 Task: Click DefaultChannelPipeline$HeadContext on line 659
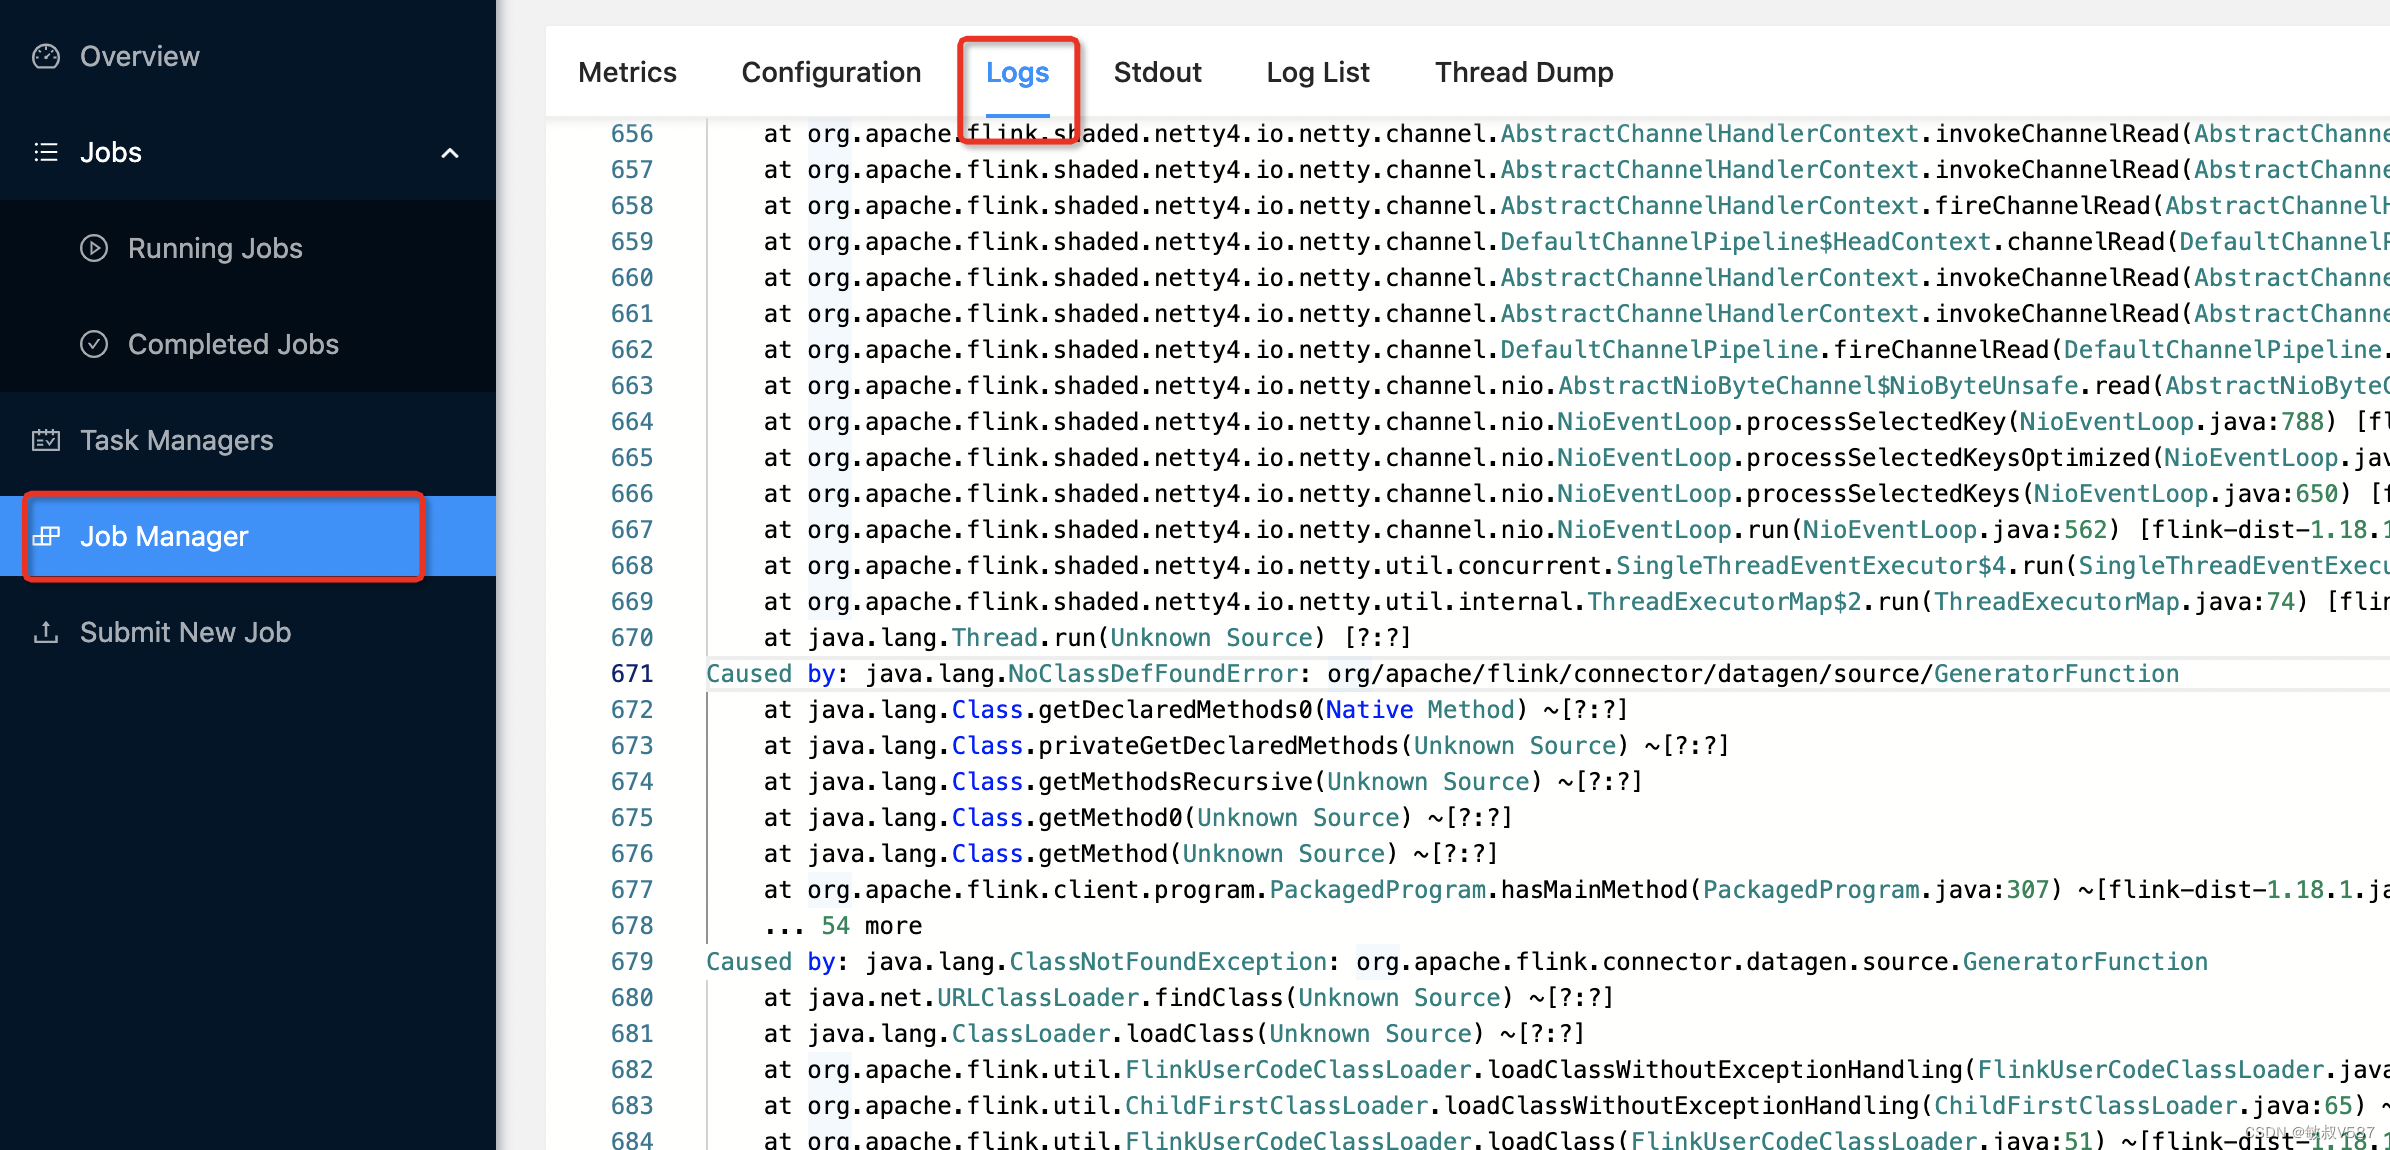pos(1746,242)
